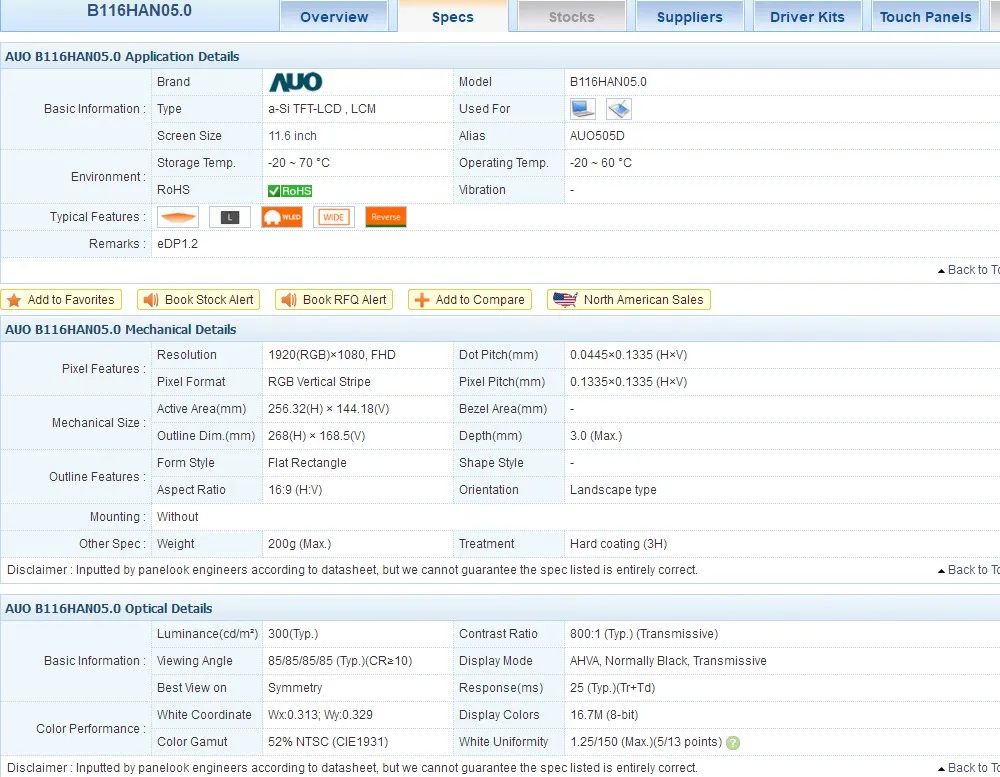
Task: Click the Book RFQ Alert button
Action: click(334, 300)
